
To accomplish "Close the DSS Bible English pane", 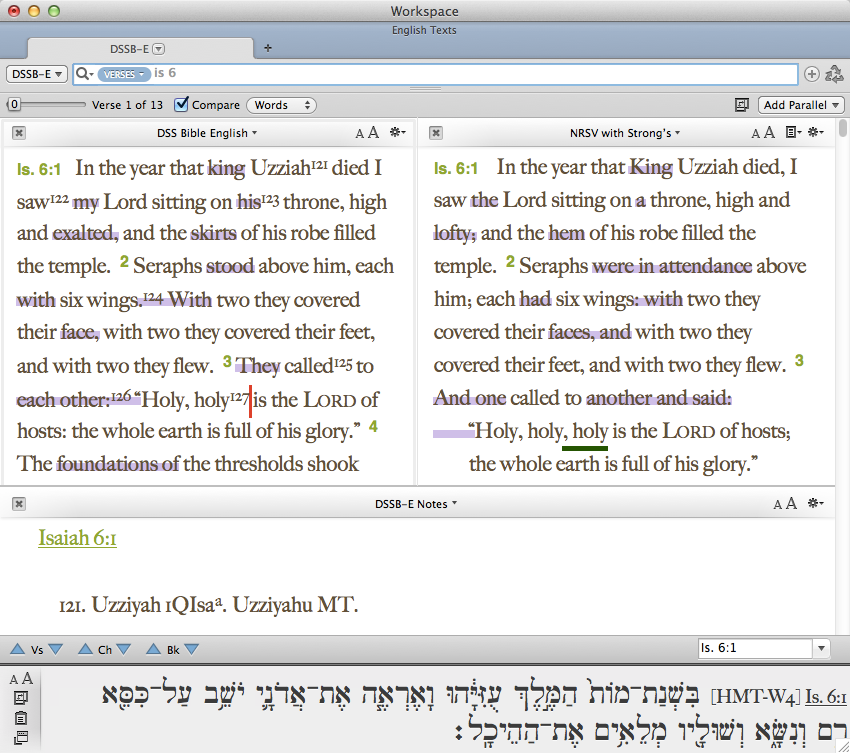I will coord(19,133).
